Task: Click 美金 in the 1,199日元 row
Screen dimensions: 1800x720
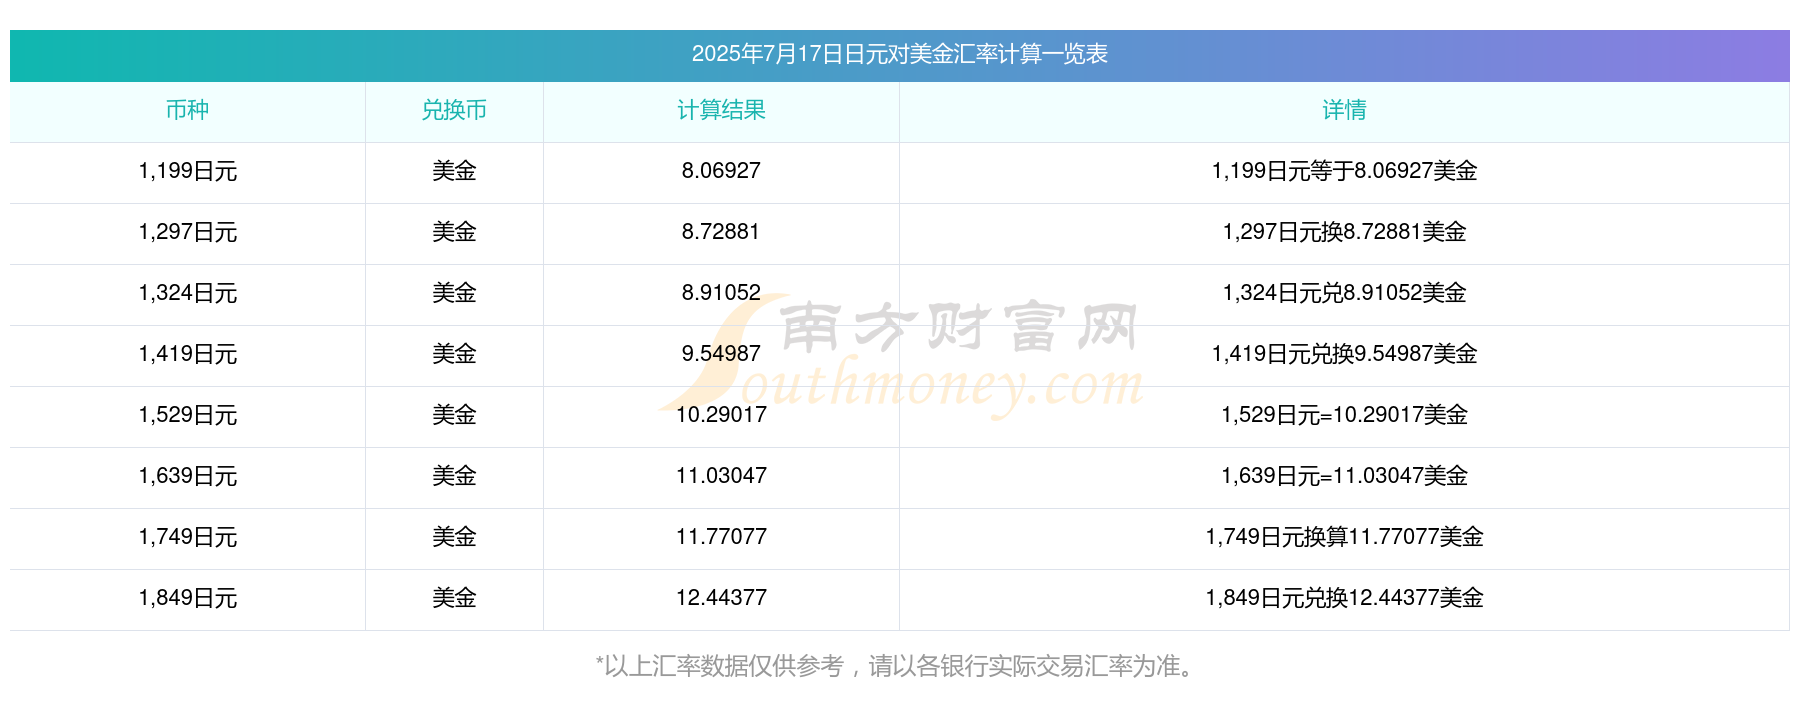Action: click(454, 171)
